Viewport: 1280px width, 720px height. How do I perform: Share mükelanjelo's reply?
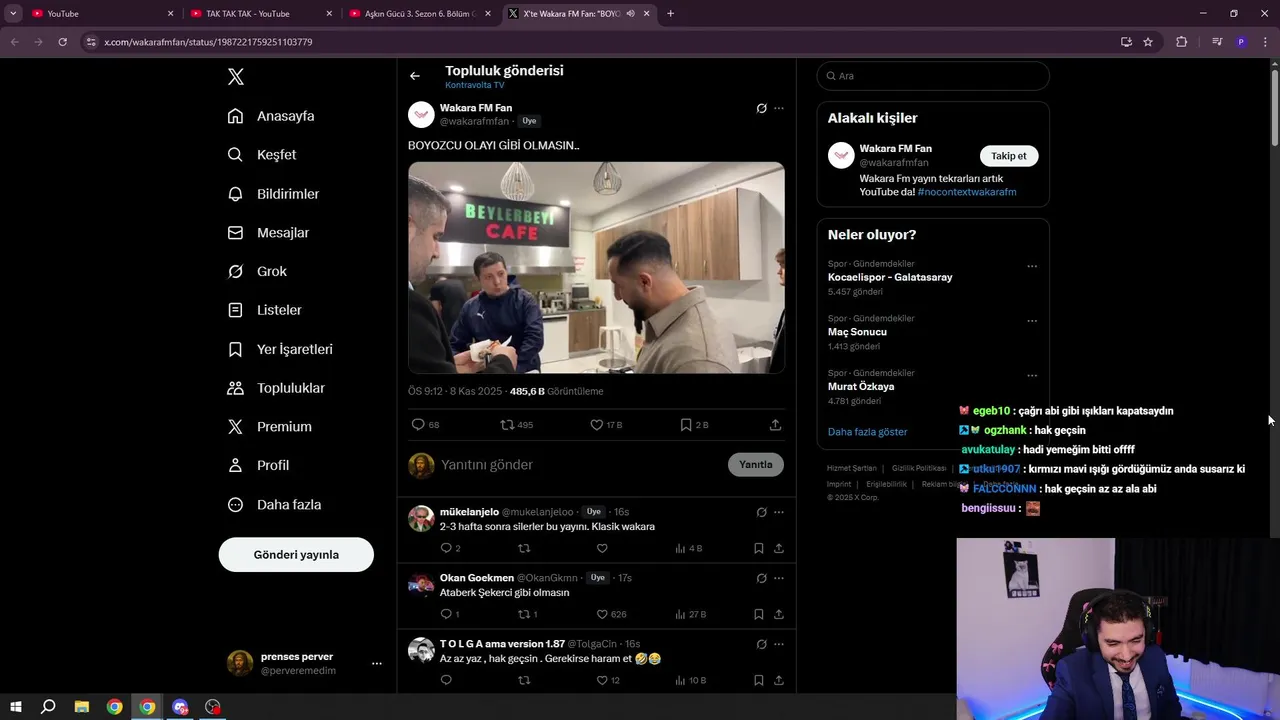click(x=779, y=548)
